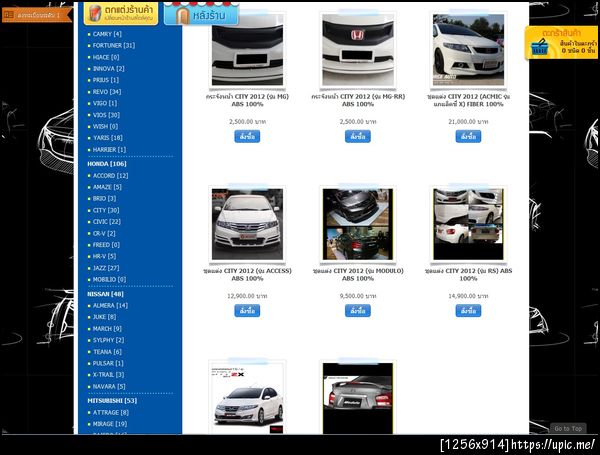The width and height of the screenshot is (600, 455).
Task: Open the YARIS [18] category
Action: tap(108, 138)
